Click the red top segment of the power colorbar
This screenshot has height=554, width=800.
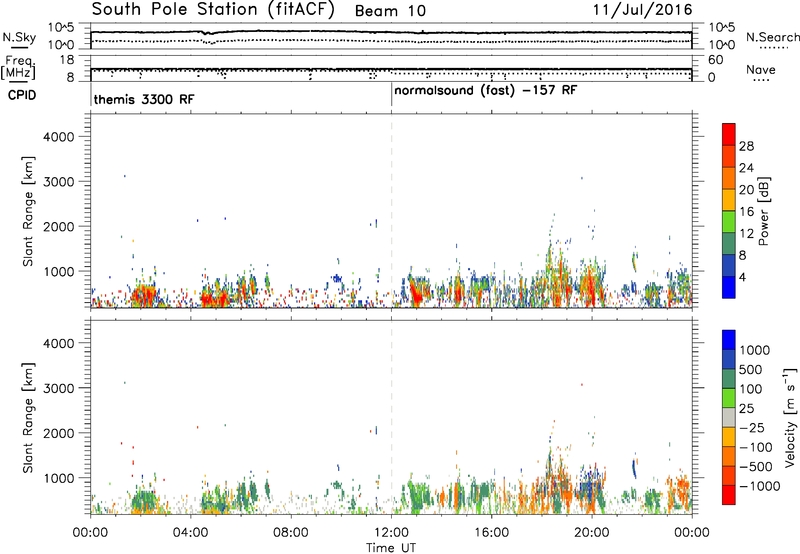coord(729,134)
